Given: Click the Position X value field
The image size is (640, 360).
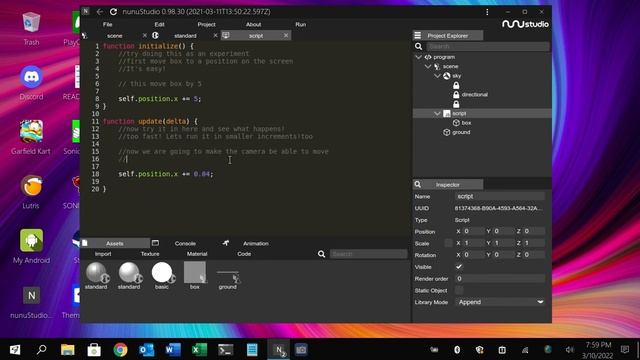Looking at the screenshot, I should click(x=474, y=231).
